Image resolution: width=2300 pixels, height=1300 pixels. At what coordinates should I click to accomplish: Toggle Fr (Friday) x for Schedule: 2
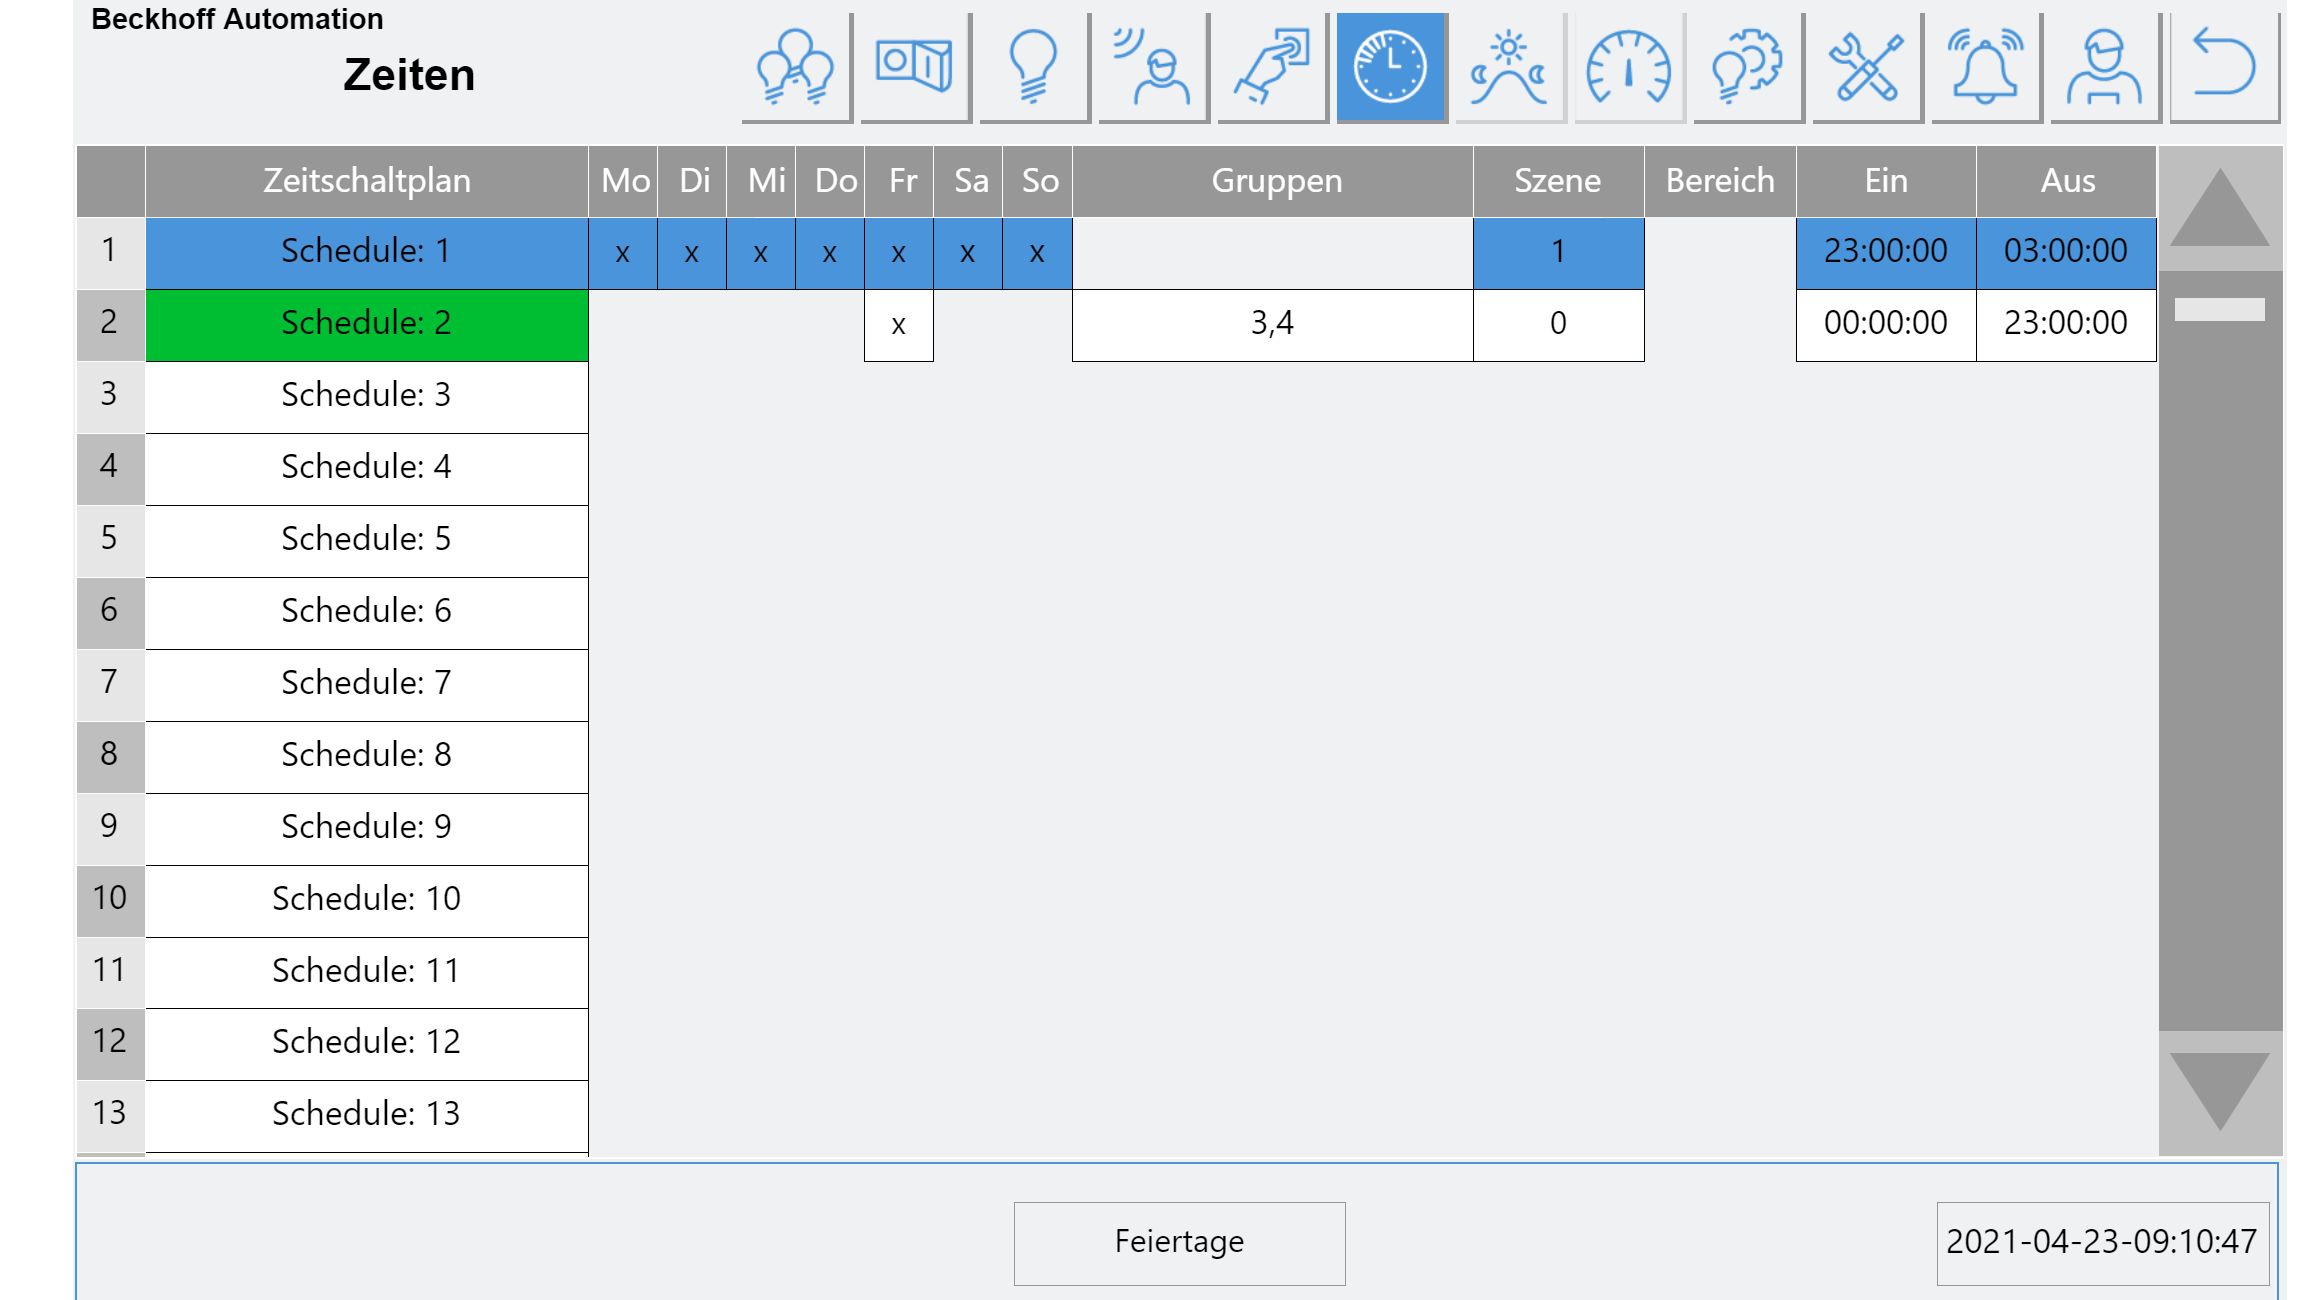coord(899,325)
